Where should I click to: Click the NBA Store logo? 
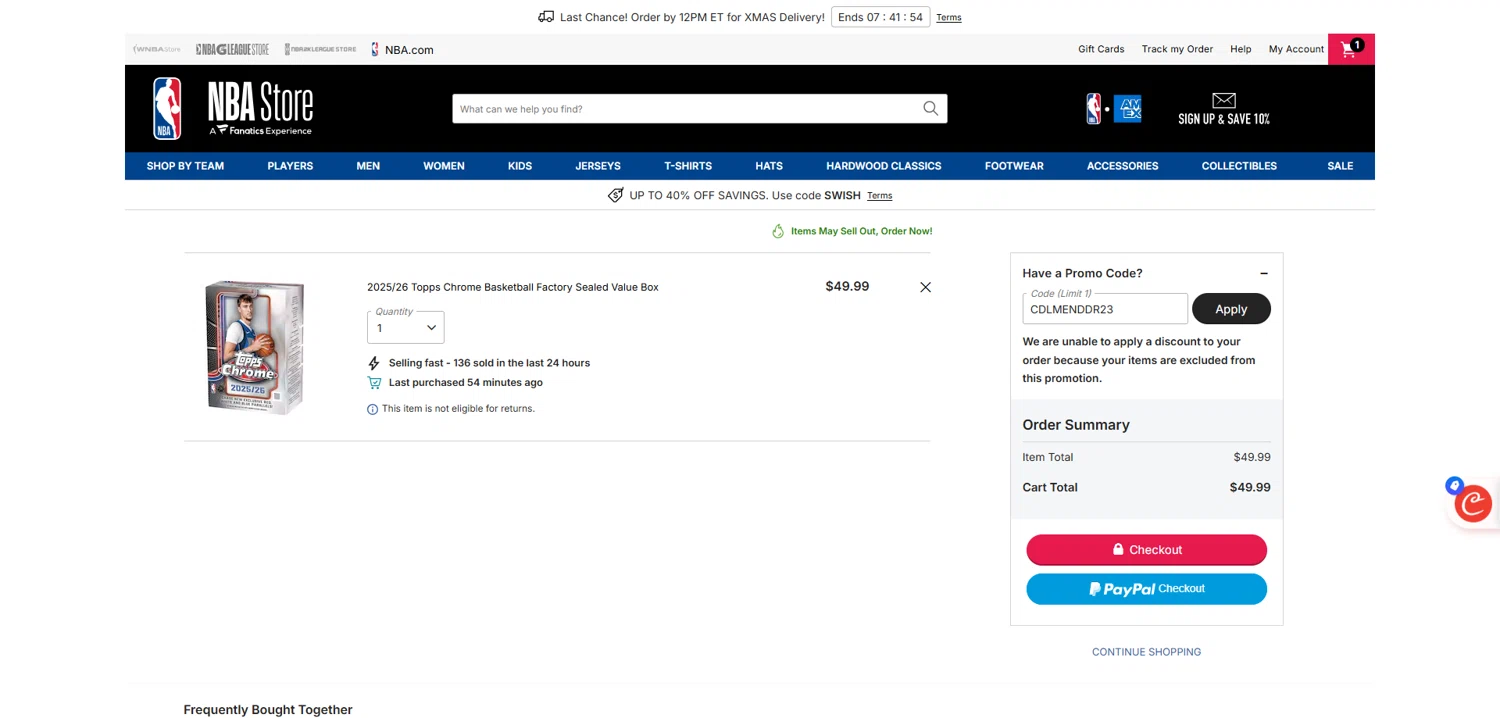click(x=233, y=108)
